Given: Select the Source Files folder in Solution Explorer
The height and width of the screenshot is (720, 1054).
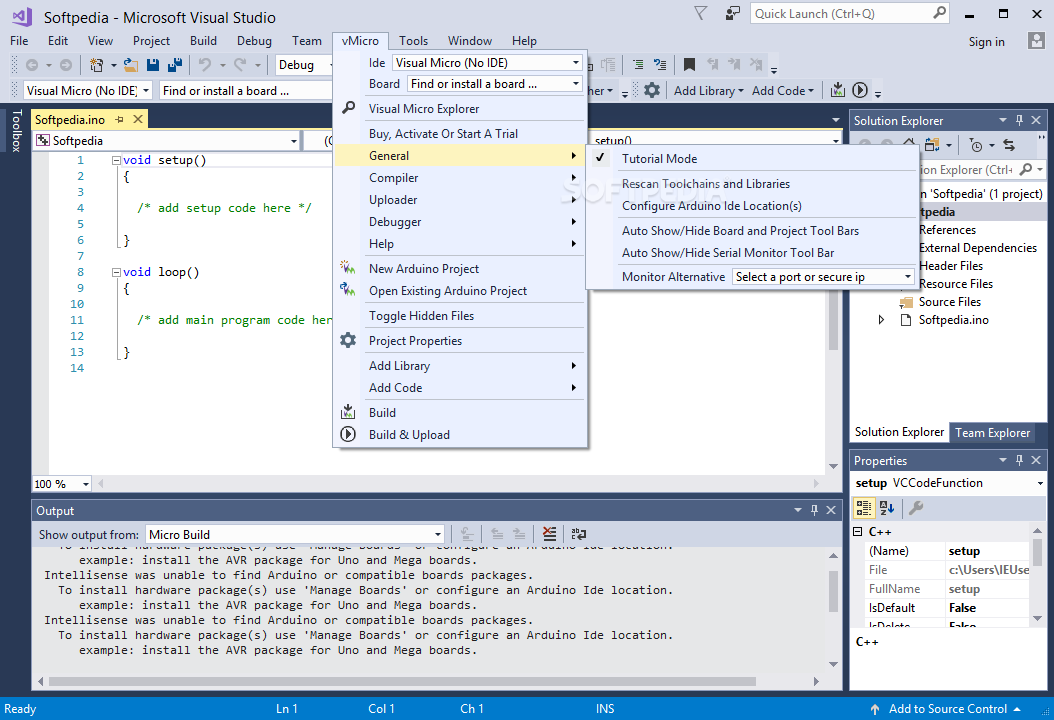Looking at the screenshot, I should pos(949,302).
